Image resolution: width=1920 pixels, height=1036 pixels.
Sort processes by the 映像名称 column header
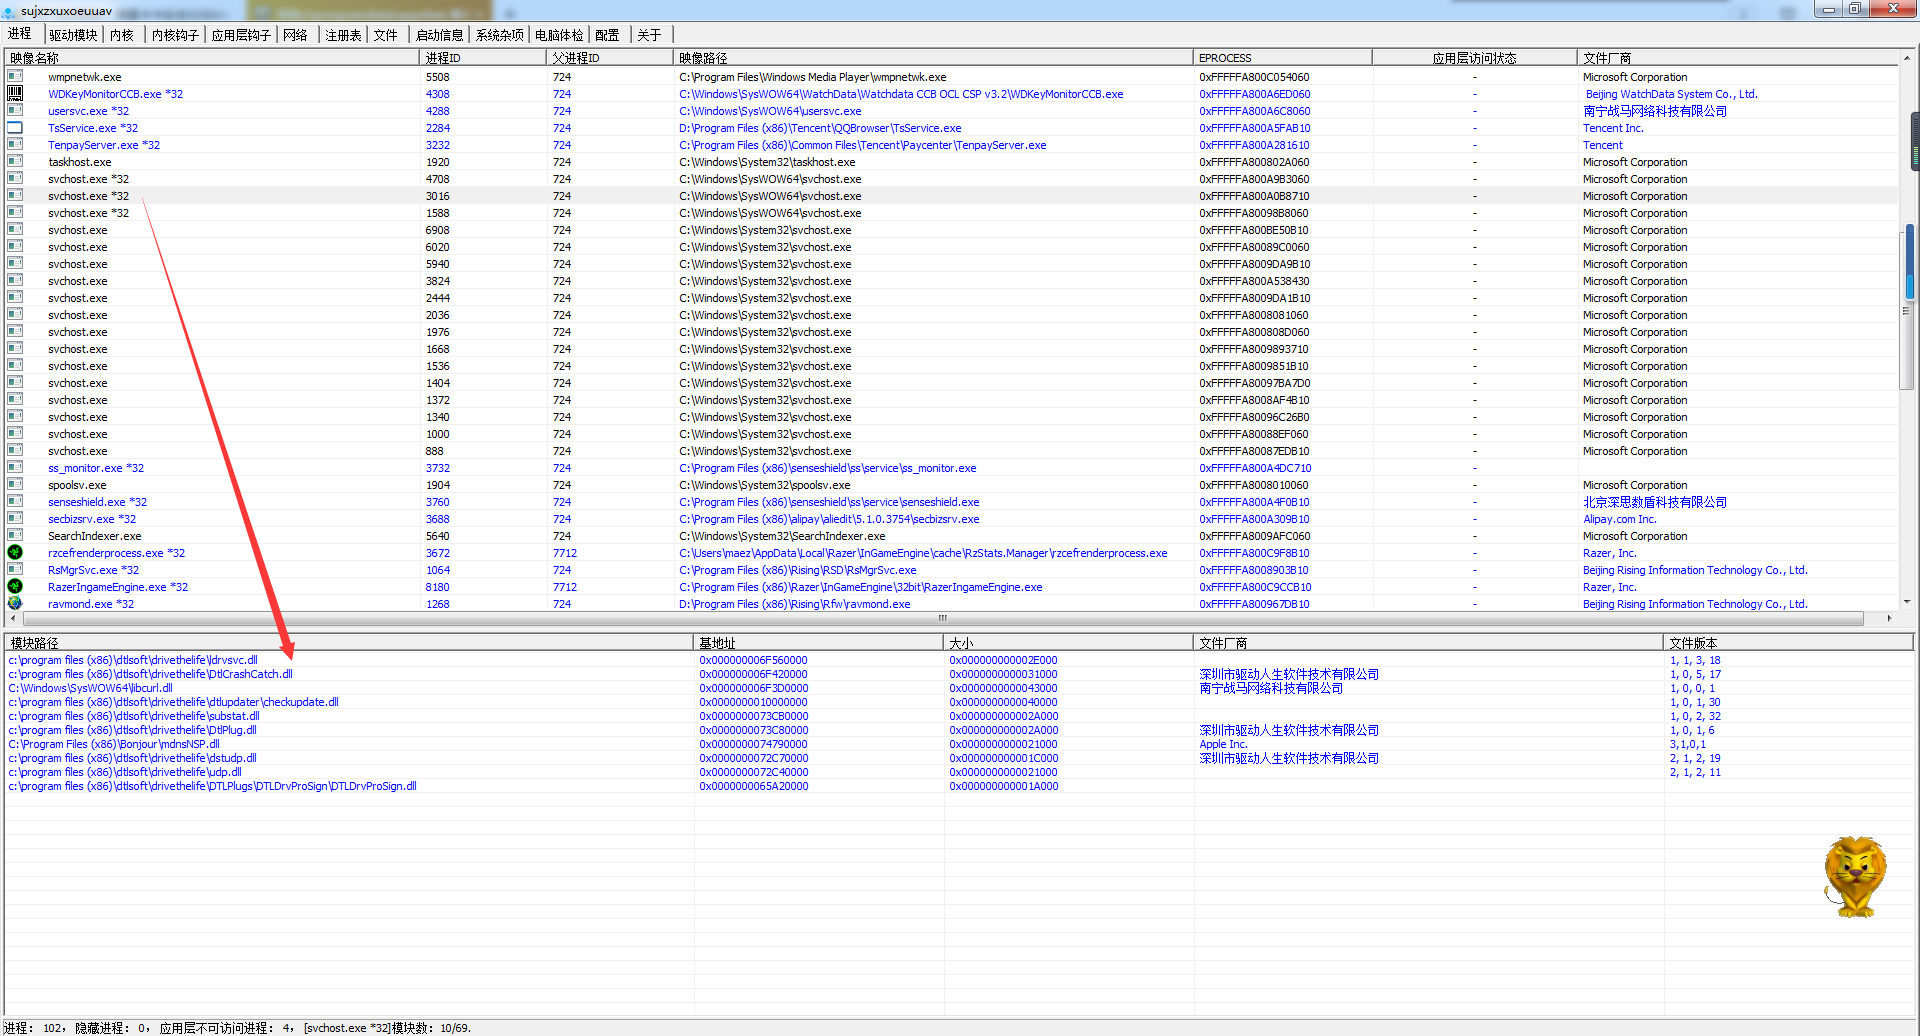[212, 58]
